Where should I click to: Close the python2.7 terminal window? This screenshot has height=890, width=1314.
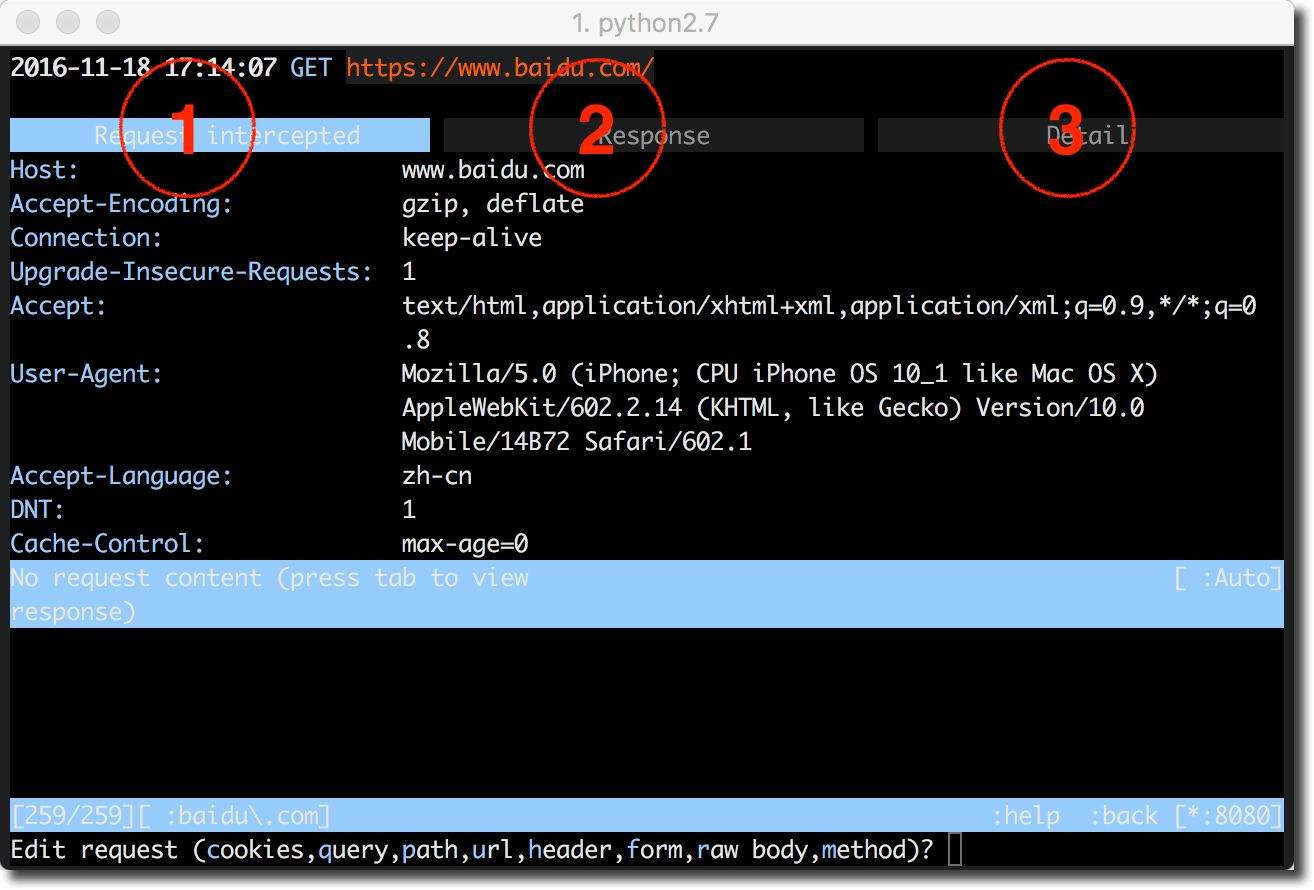click(30, 21)
